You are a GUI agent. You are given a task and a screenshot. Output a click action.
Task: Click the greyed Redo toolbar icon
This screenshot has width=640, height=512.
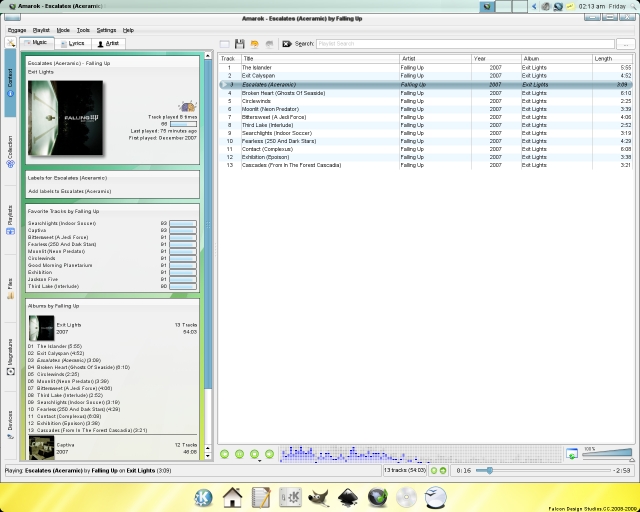tap(269, 44)
